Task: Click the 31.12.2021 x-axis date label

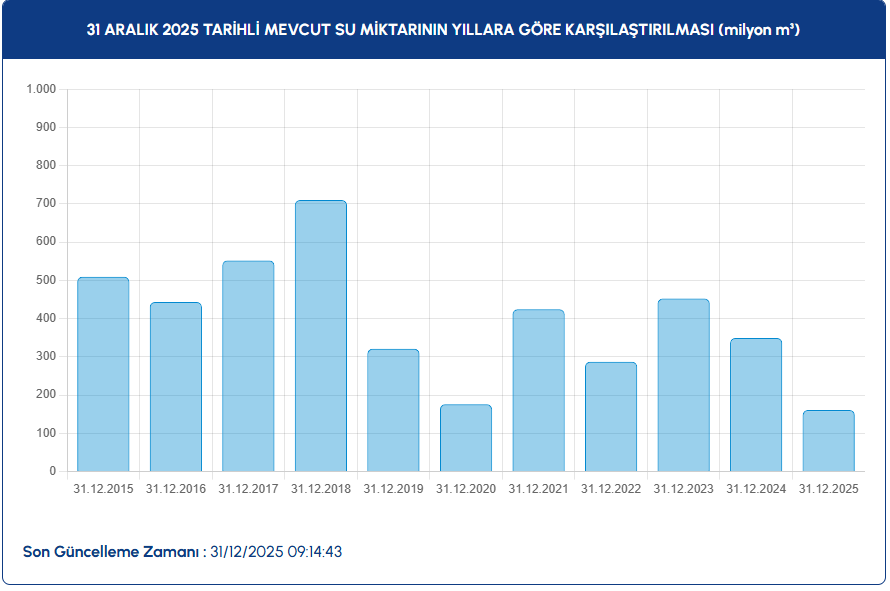Action: tap(538, 489)
